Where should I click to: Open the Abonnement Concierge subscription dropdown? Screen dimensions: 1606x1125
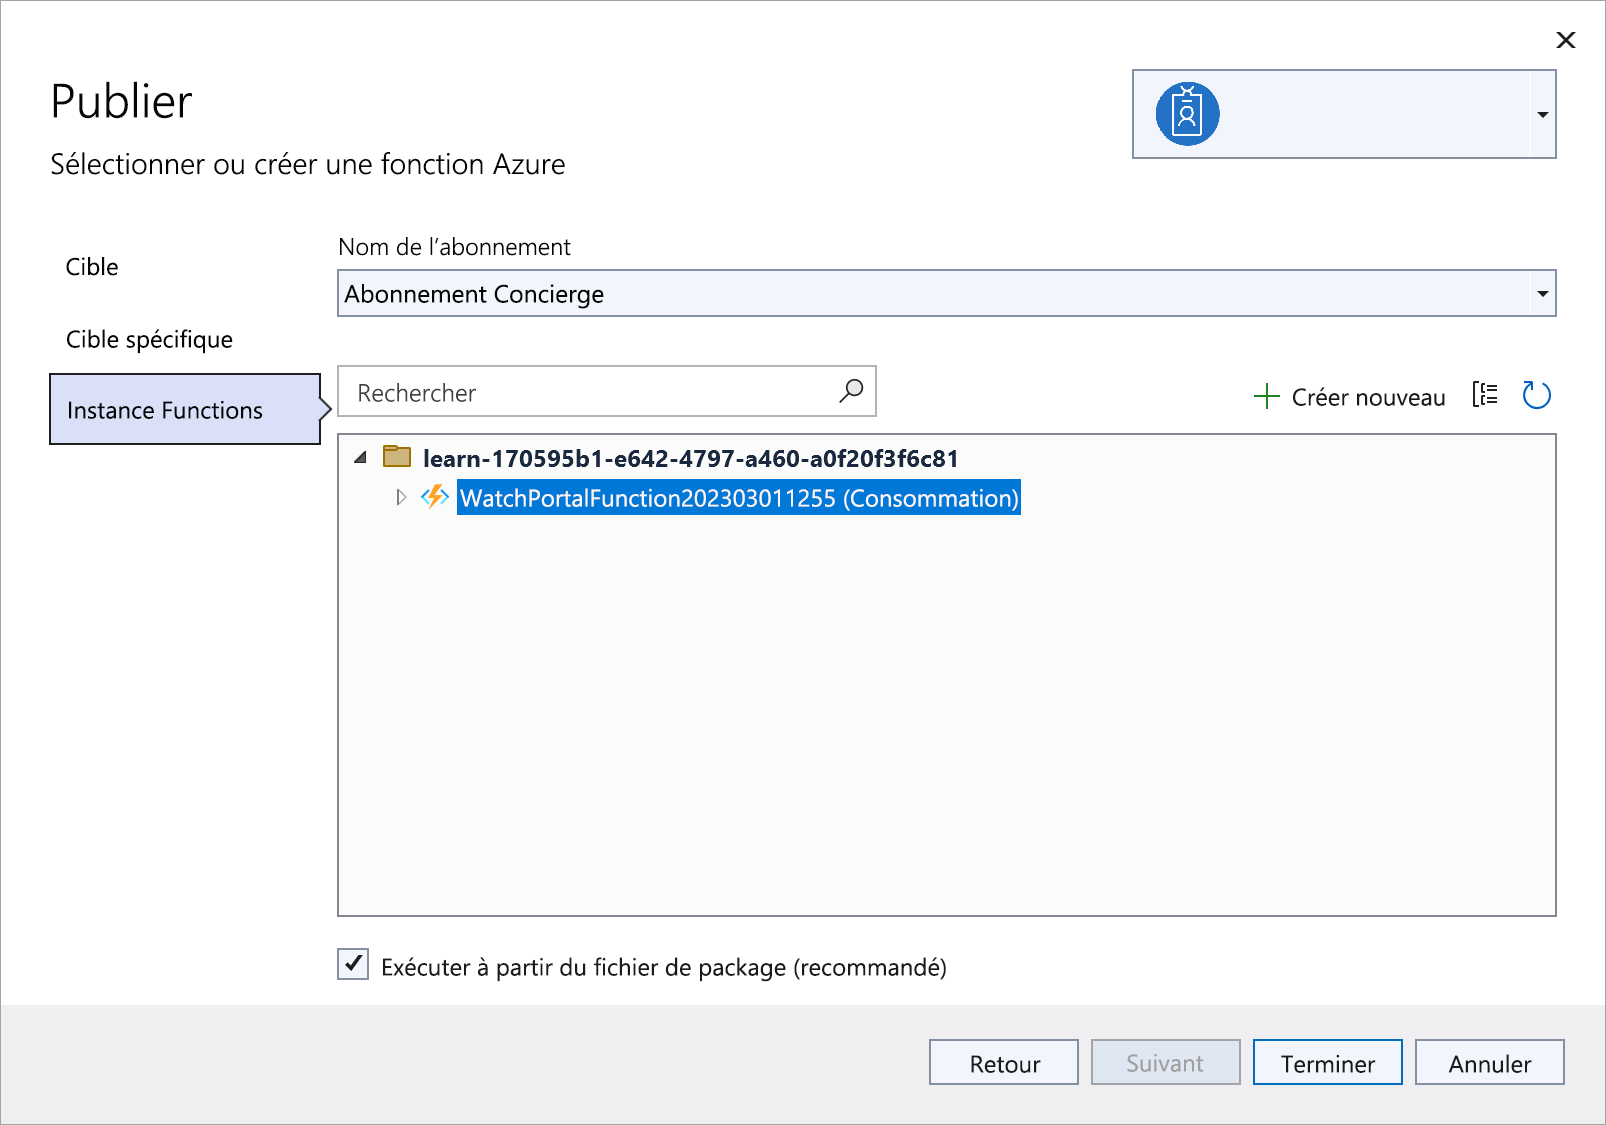coord(946,293)
